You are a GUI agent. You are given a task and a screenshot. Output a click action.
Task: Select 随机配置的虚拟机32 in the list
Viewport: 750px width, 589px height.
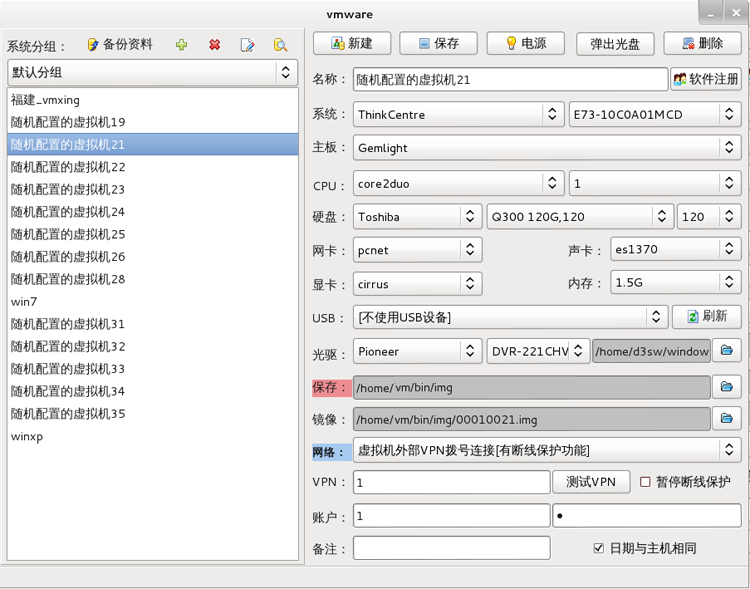[153, 346]
